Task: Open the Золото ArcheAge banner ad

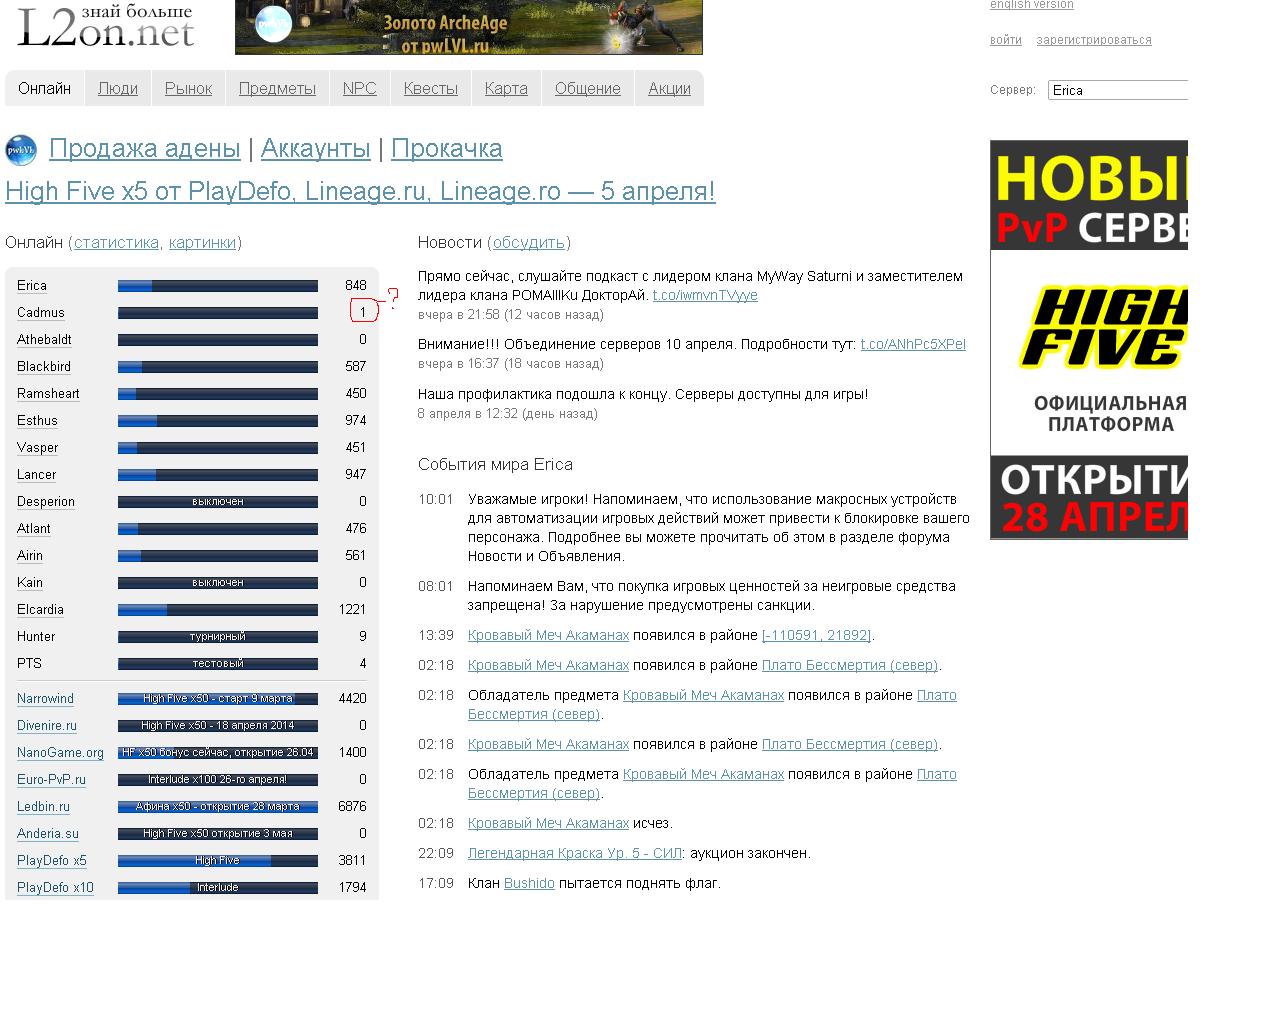Action: (469, 27)
